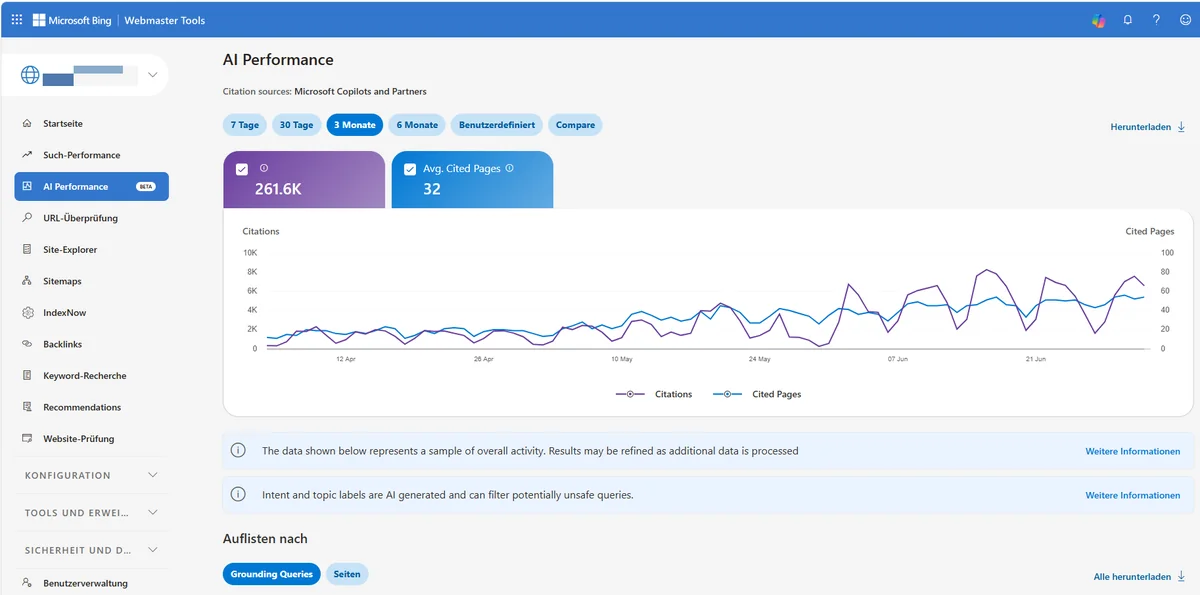
Task: Click the Sitemaps hierarchy icon
Action: coord(28,281)
